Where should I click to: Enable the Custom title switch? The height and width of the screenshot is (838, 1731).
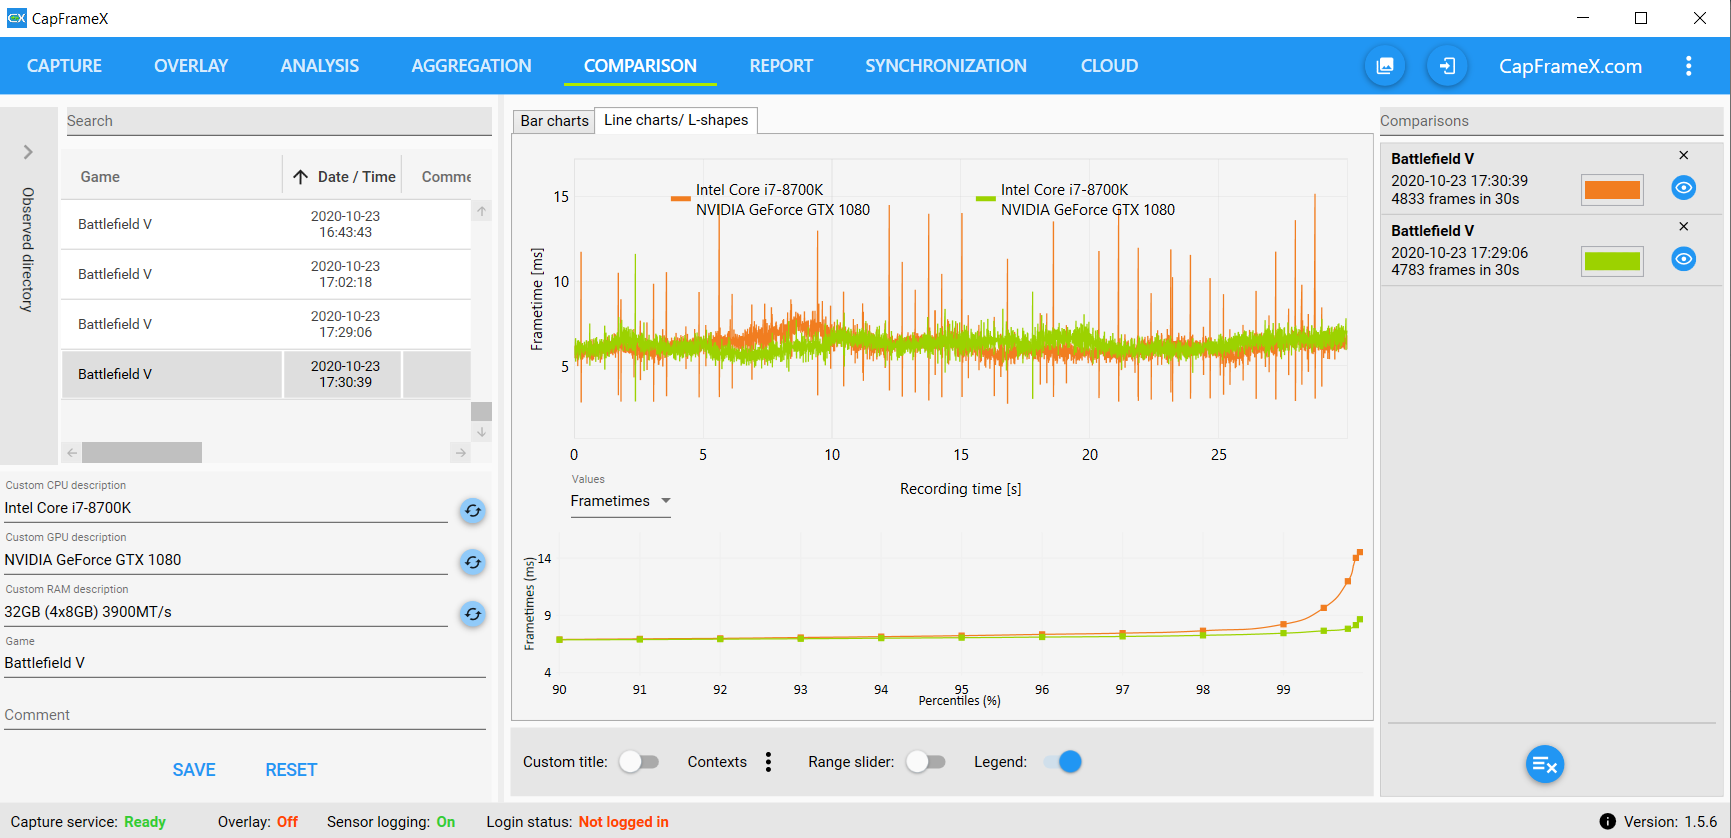(x=639, y=762)
